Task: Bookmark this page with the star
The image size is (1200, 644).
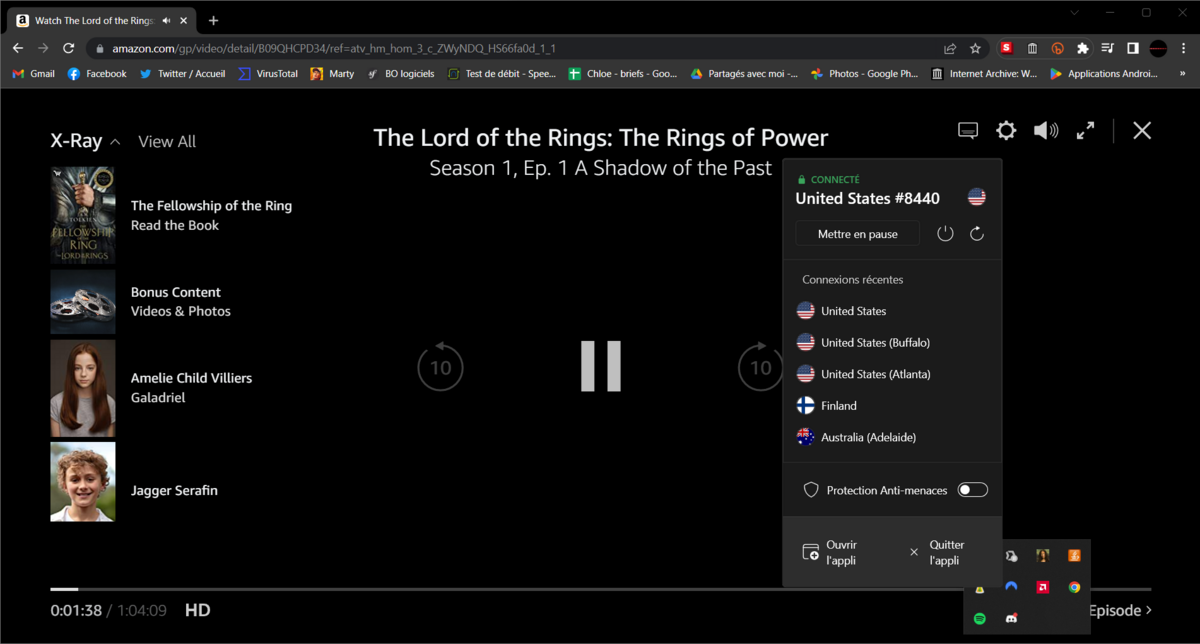Action: (975, 48)
